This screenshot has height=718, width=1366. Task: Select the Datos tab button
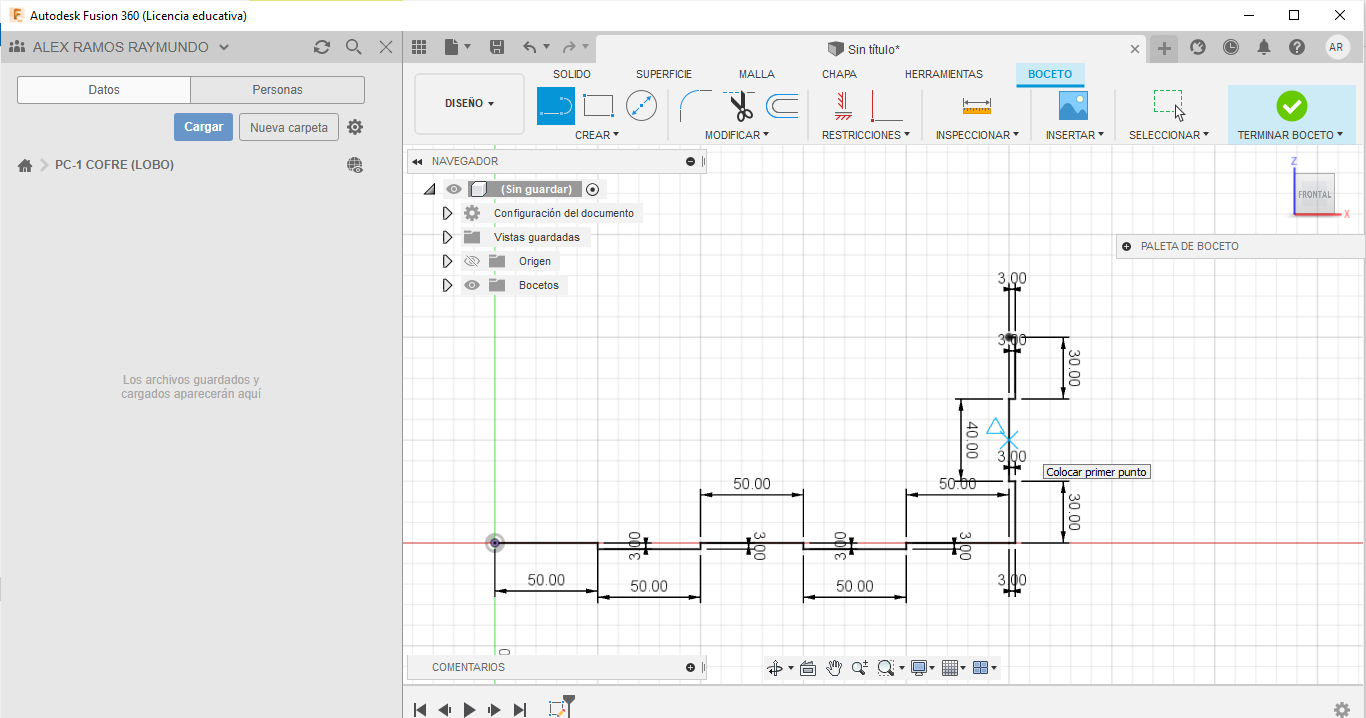104,90
